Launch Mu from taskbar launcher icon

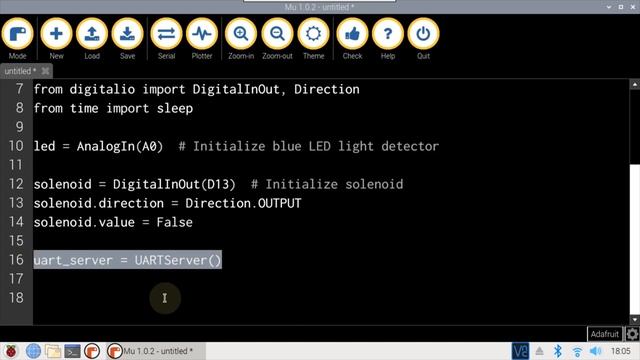[x=92, y=351]
